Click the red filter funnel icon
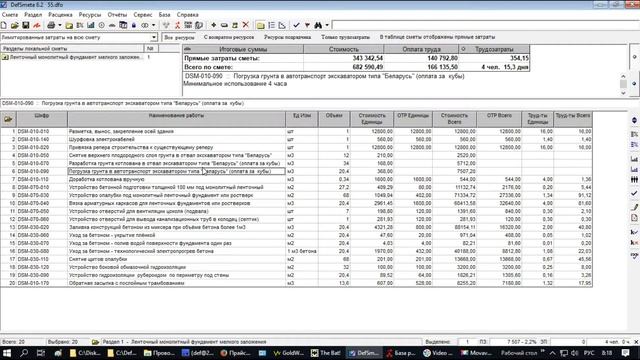This screenshot has height=360, width=640. pos(307,25)
